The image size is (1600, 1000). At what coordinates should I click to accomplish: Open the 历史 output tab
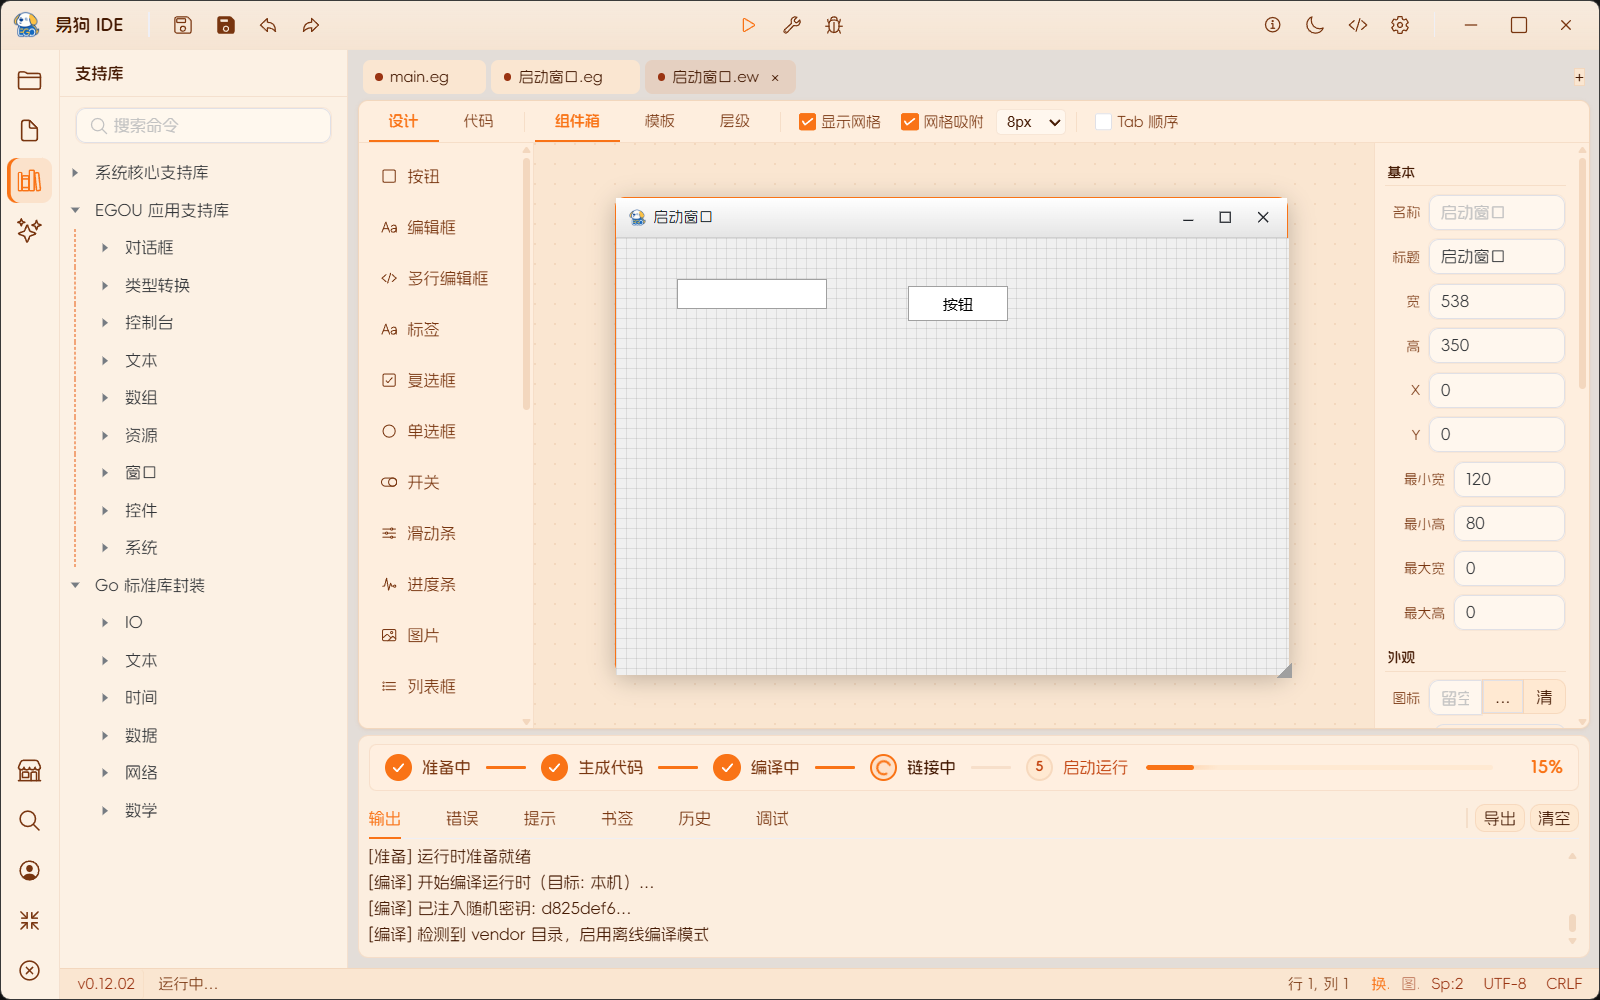tap(694, 819)
